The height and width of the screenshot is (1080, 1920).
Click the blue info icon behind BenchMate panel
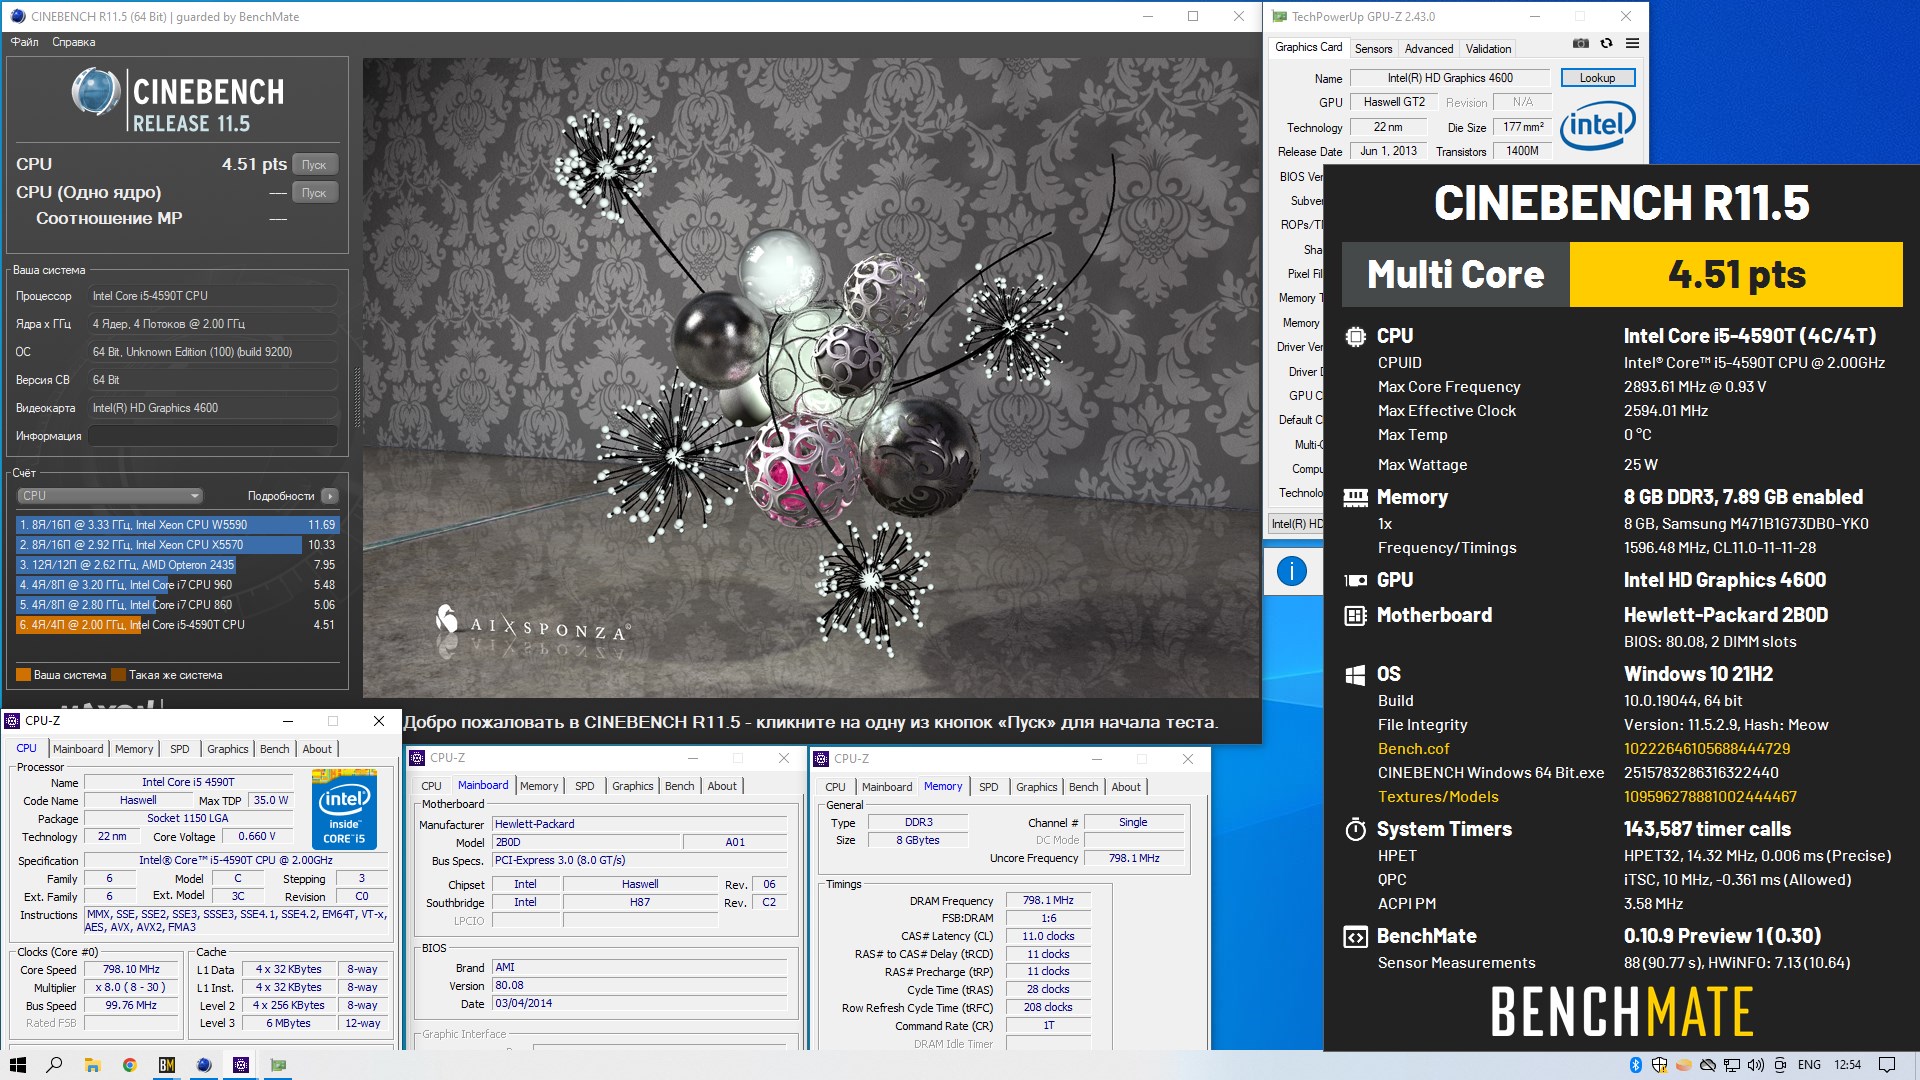(1292, 571)
